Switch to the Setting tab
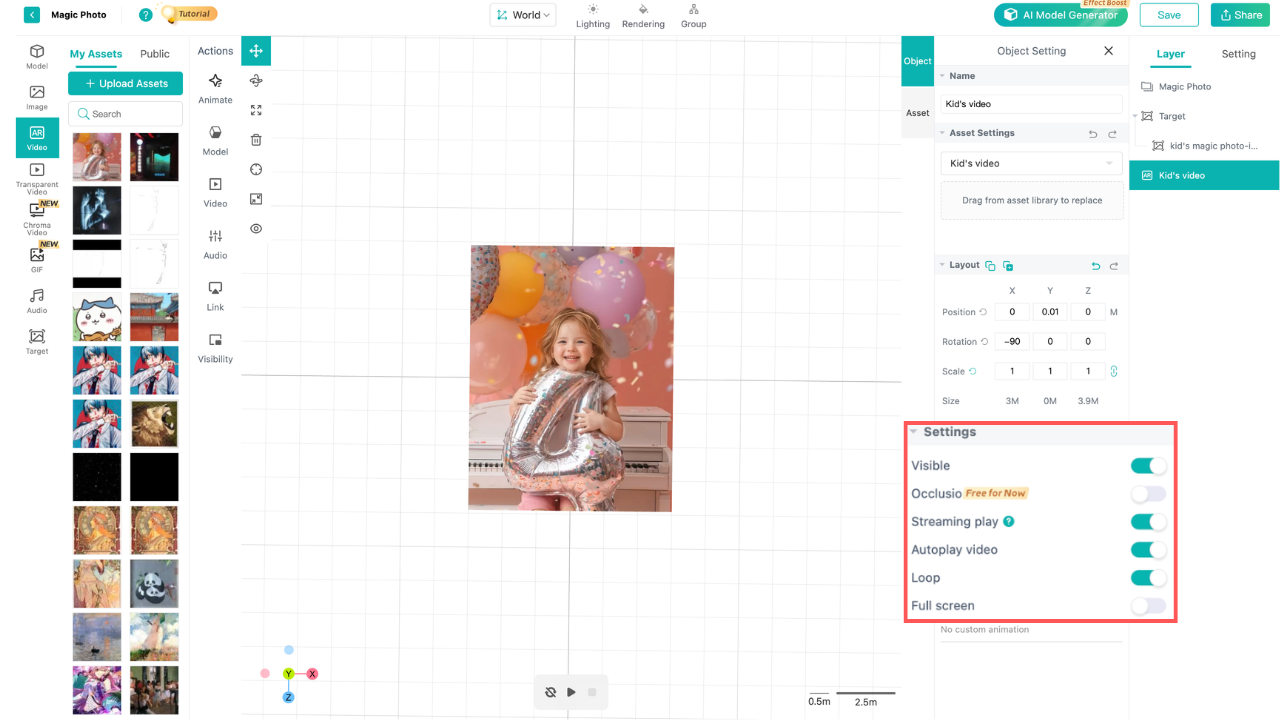This screenshot has height=720, width=1280. (x=1238, y=54)
